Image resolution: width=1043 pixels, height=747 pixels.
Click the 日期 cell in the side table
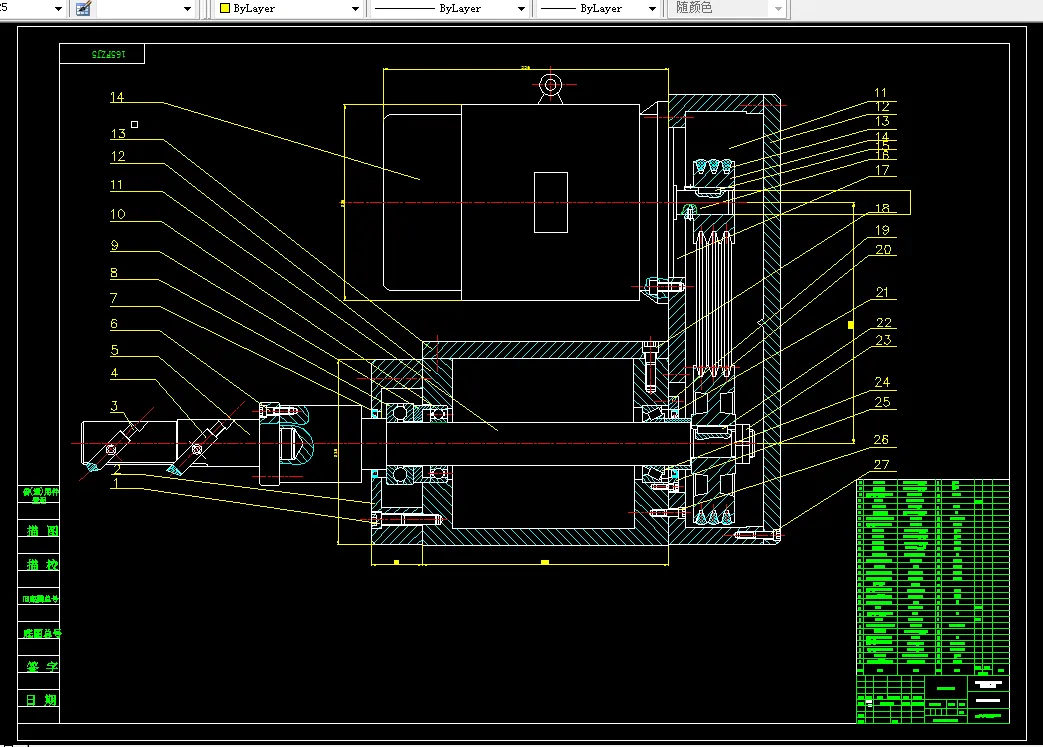[x=39, y=700]
